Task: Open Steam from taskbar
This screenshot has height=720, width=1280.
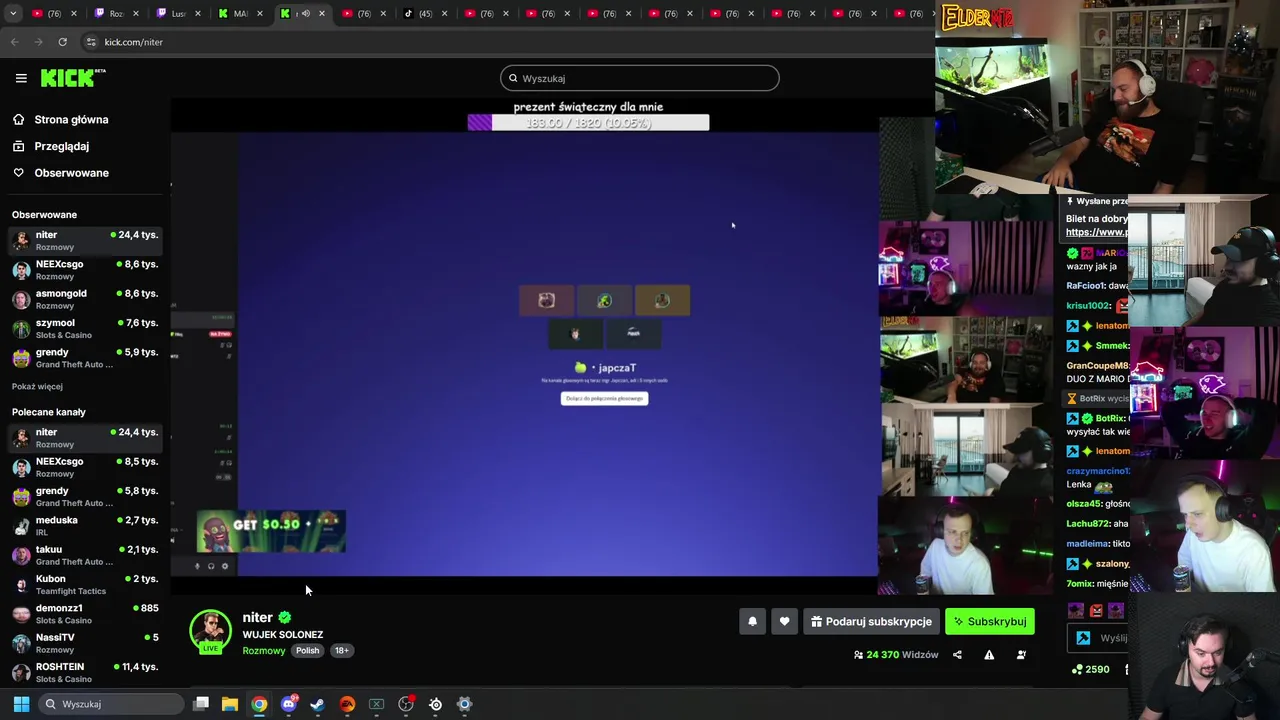Action: pyautogui.click(x=318, y=704)
